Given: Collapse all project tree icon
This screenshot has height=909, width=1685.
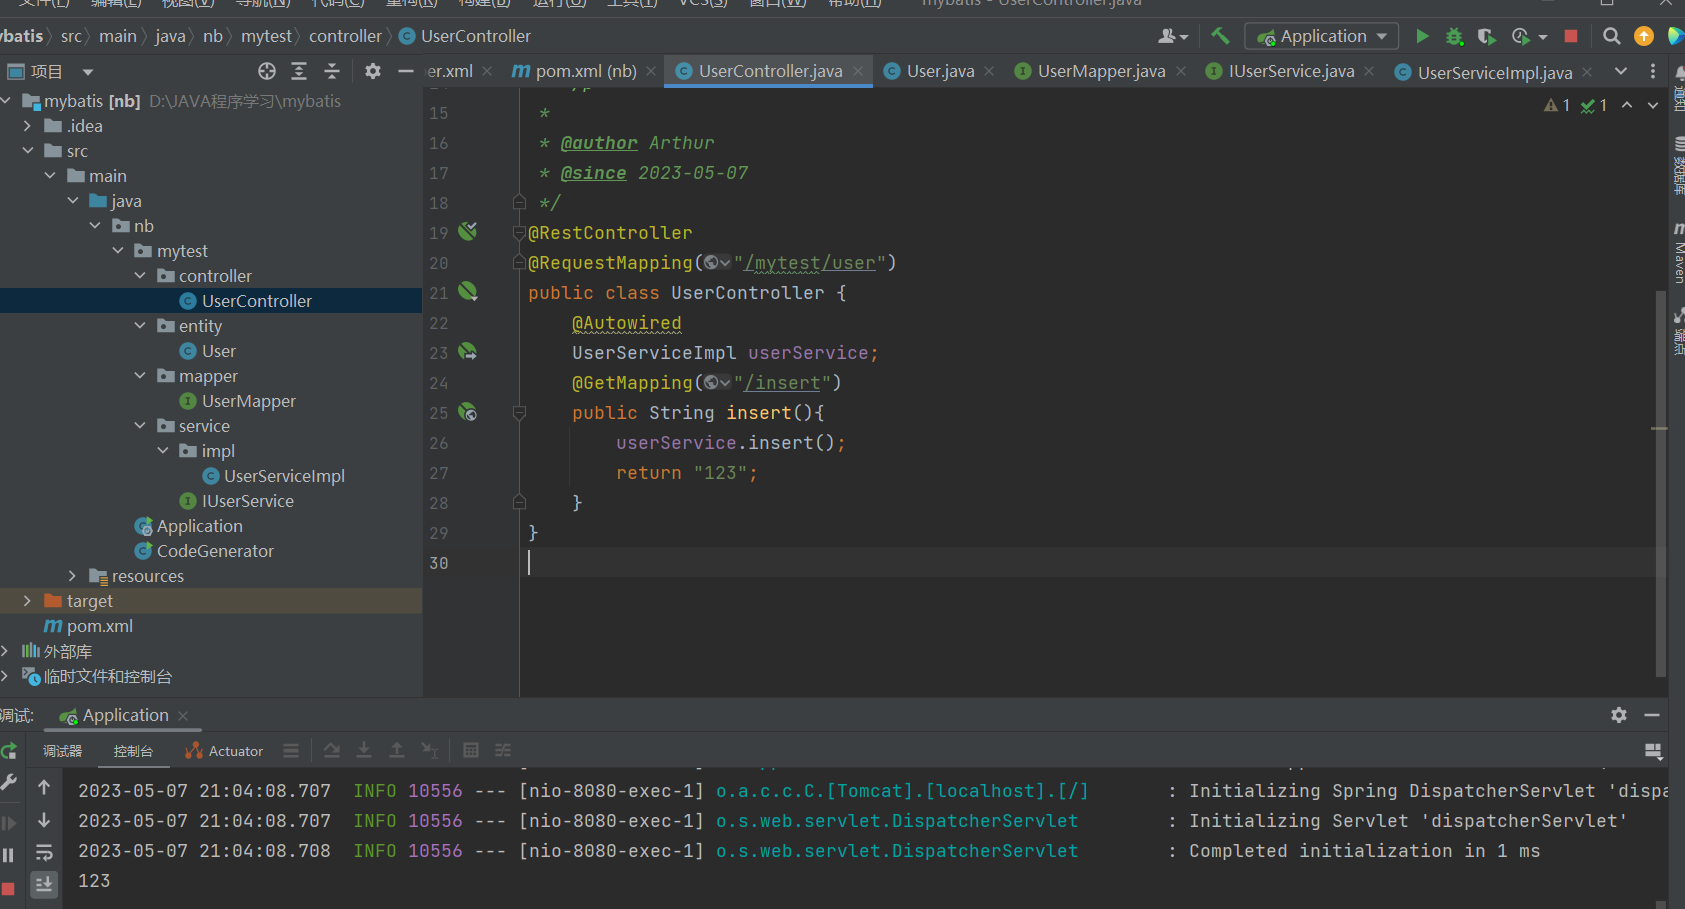Looking at the screenshot, I should click(x=332, y=71).
